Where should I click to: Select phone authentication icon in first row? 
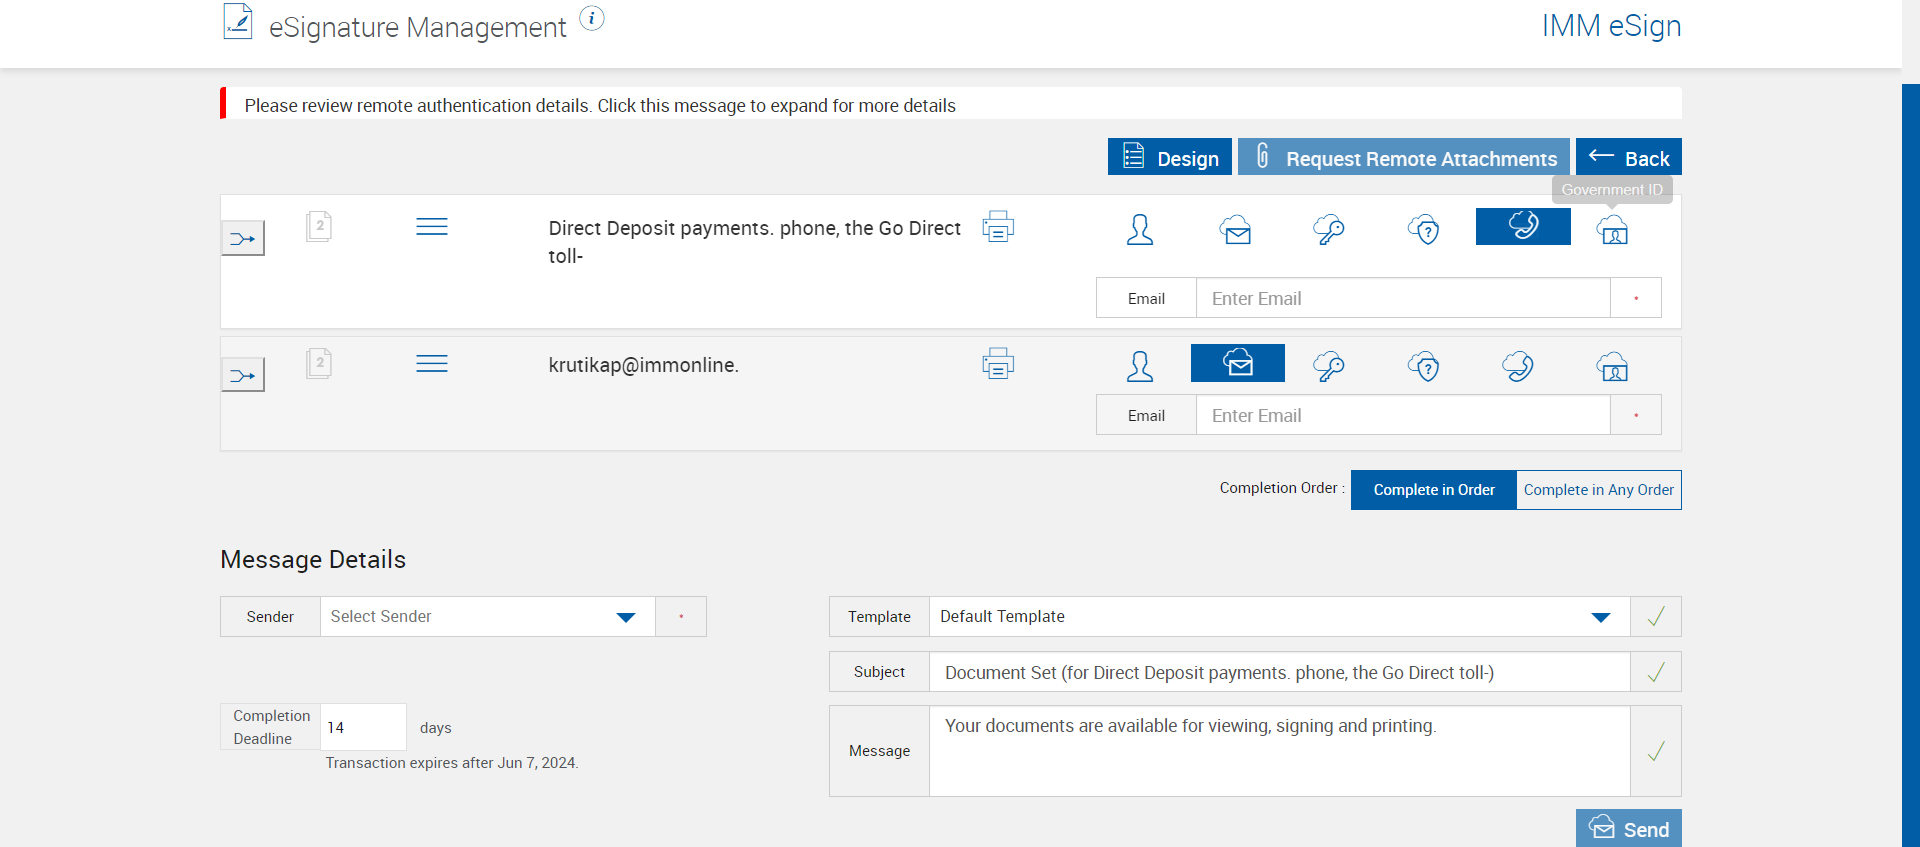(x=1522, y=226)
